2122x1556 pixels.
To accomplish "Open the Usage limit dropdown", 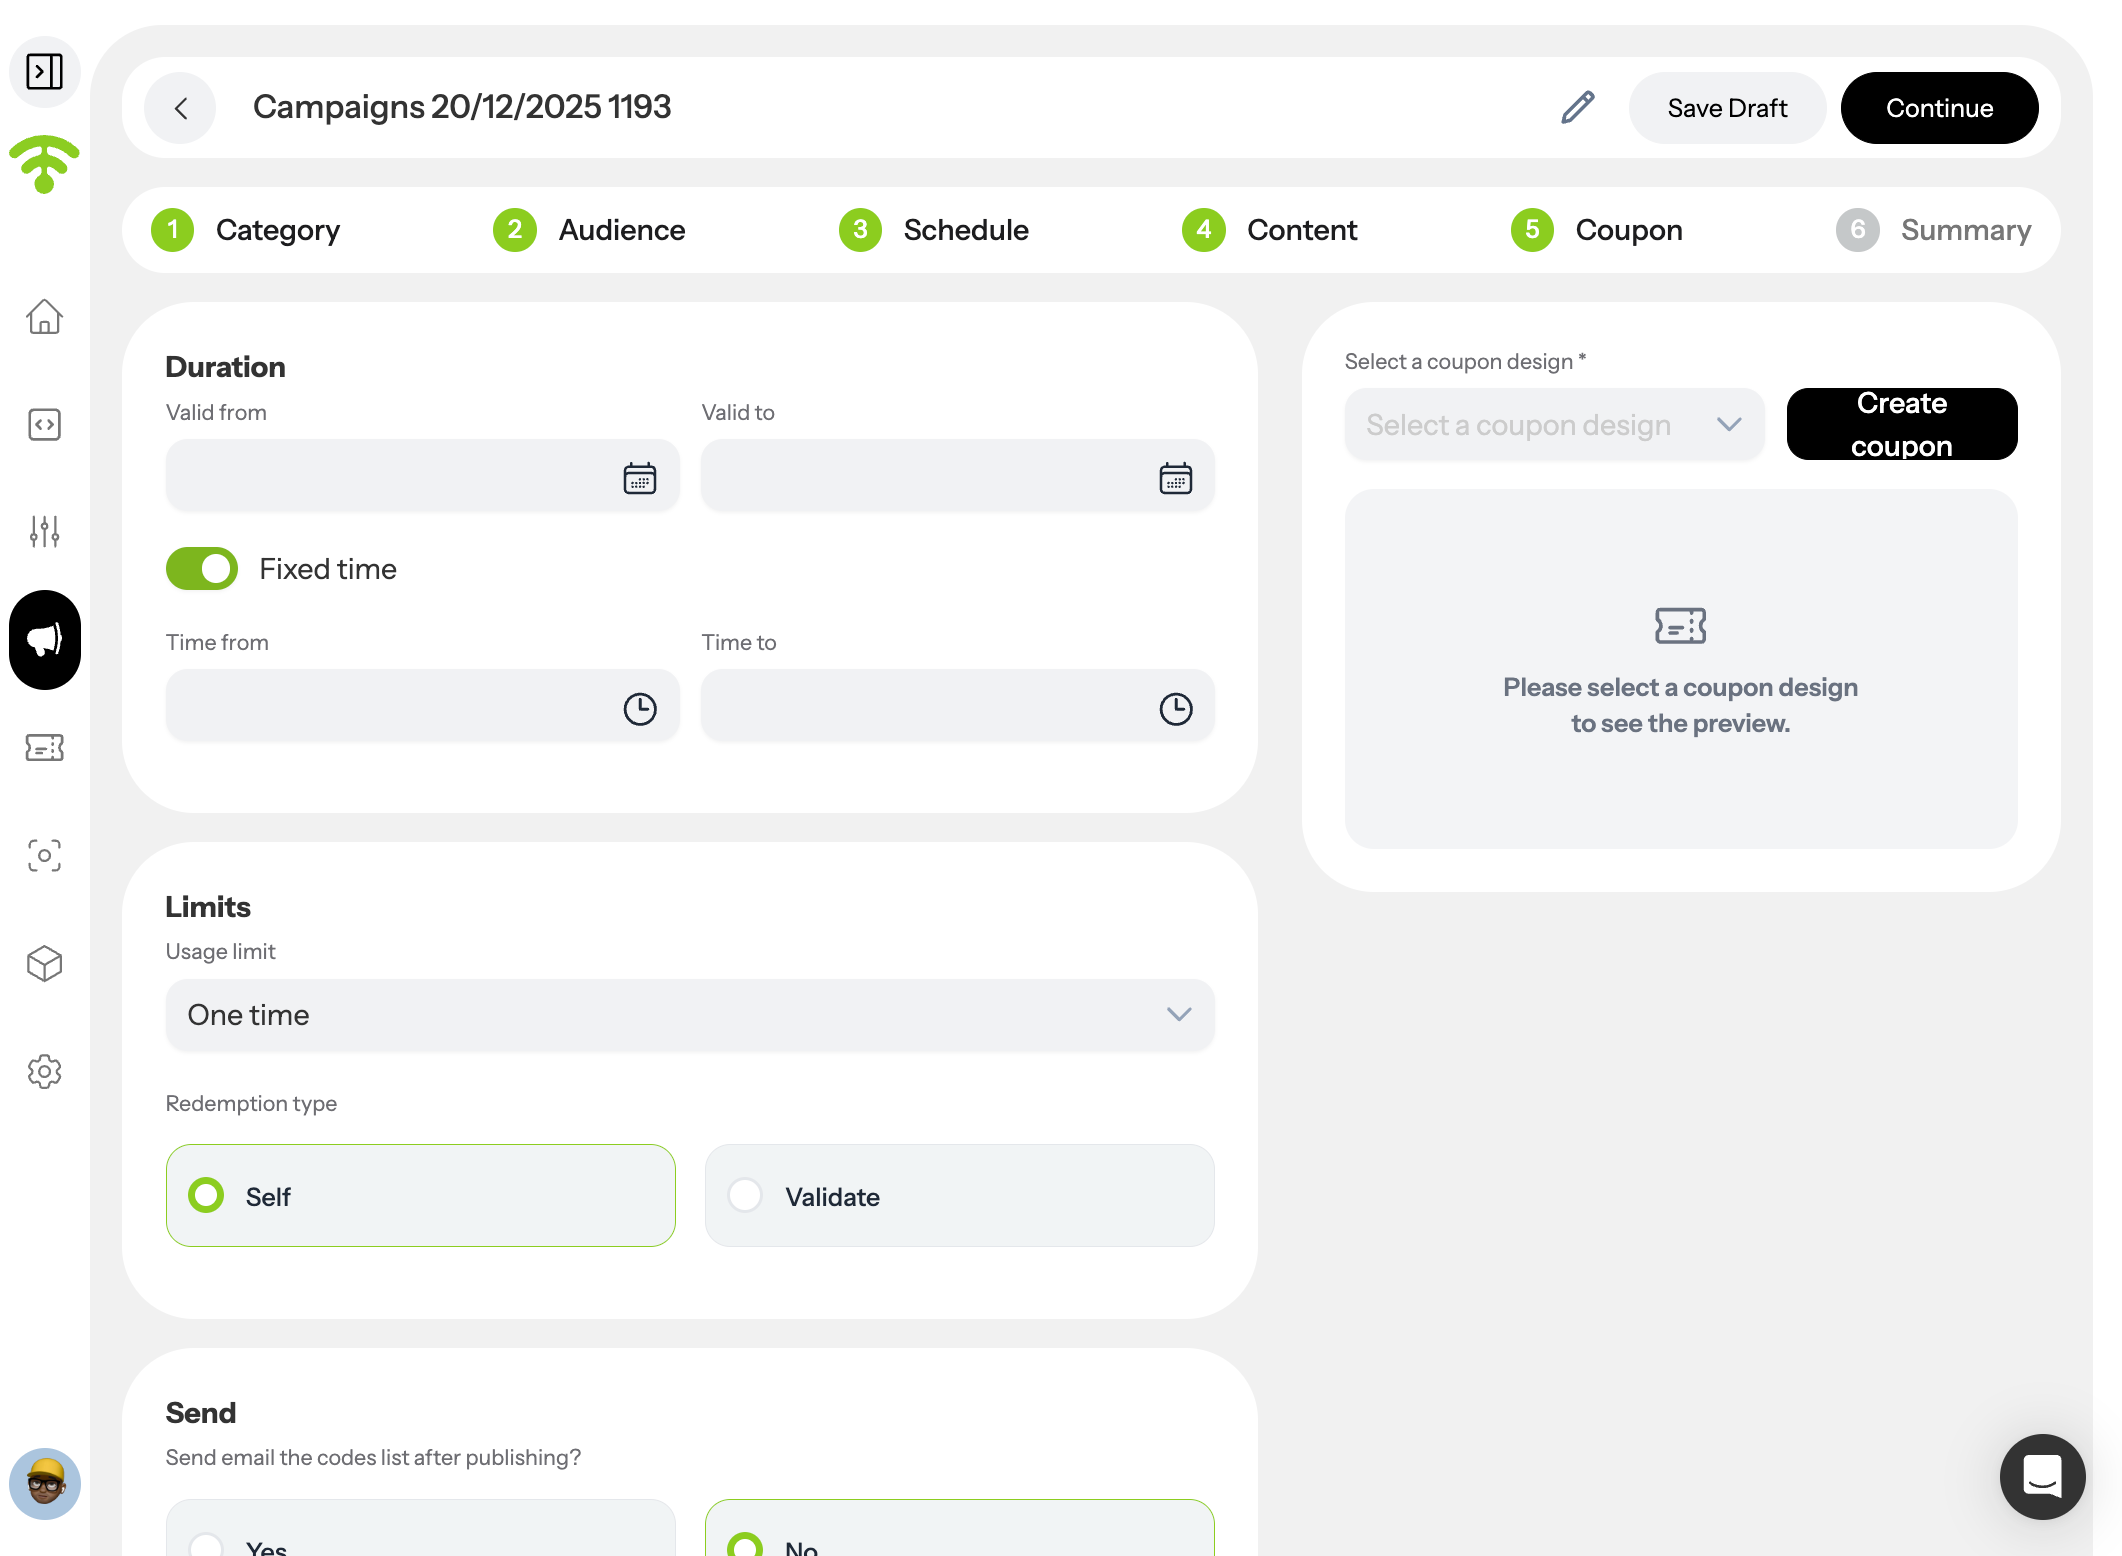I will click(x=690, y=1015).
